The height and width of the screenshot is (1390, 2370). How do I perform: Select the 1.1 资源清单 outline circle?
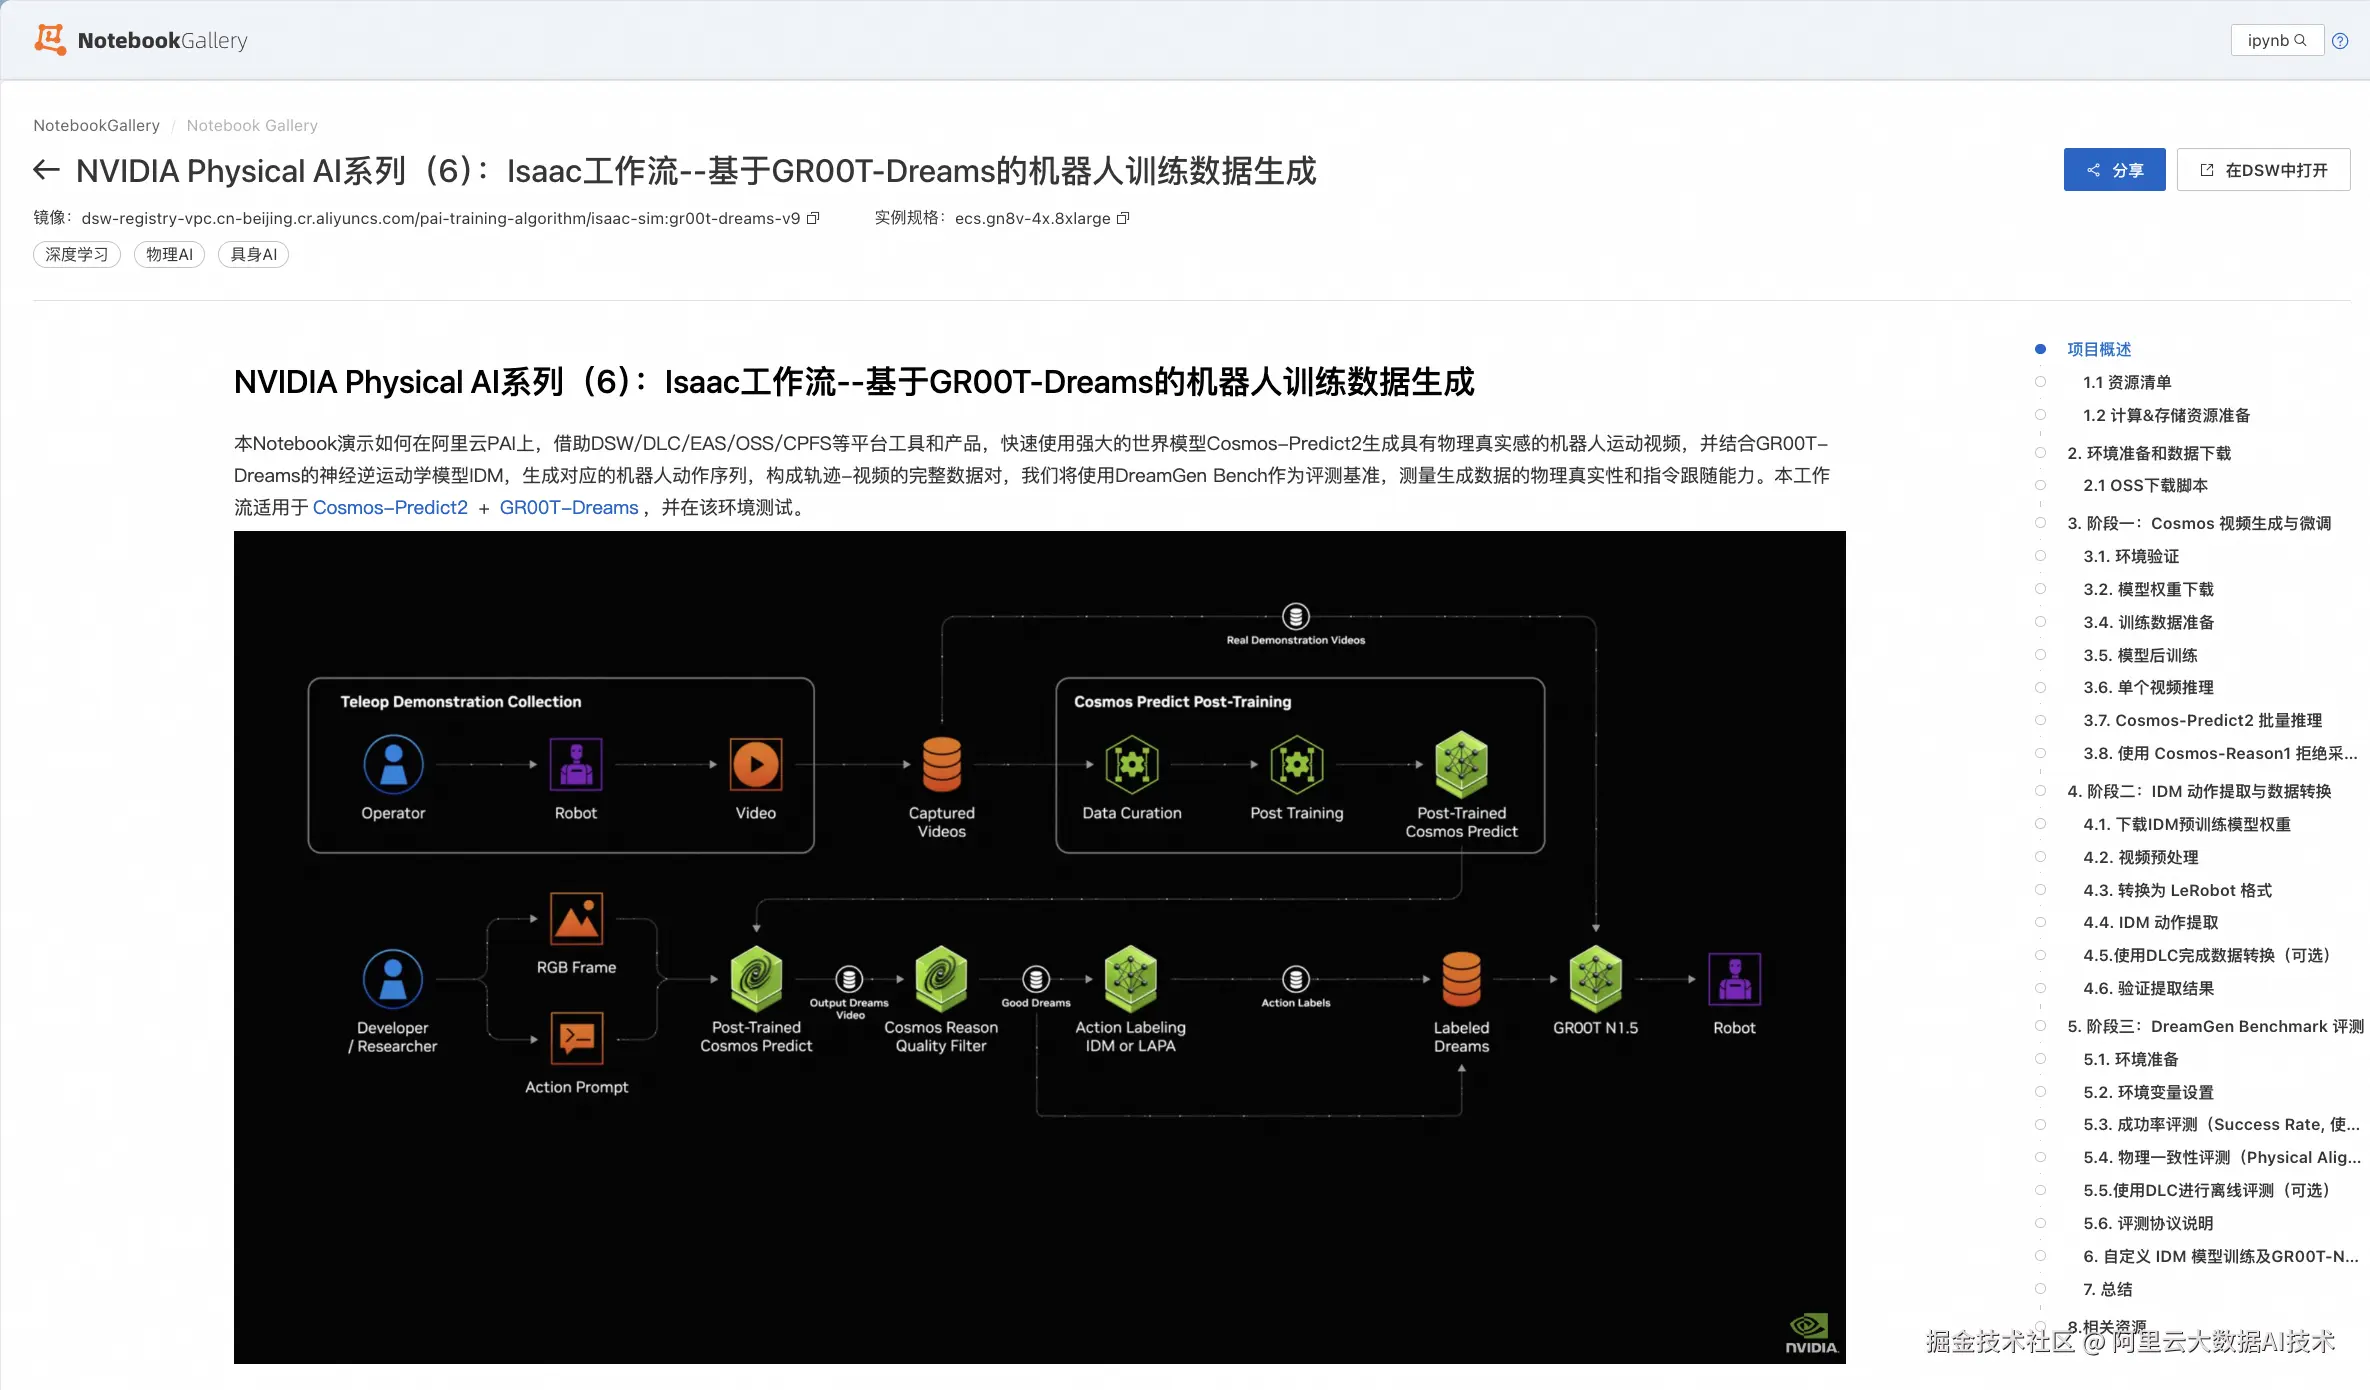click(x=2040, y=382)
